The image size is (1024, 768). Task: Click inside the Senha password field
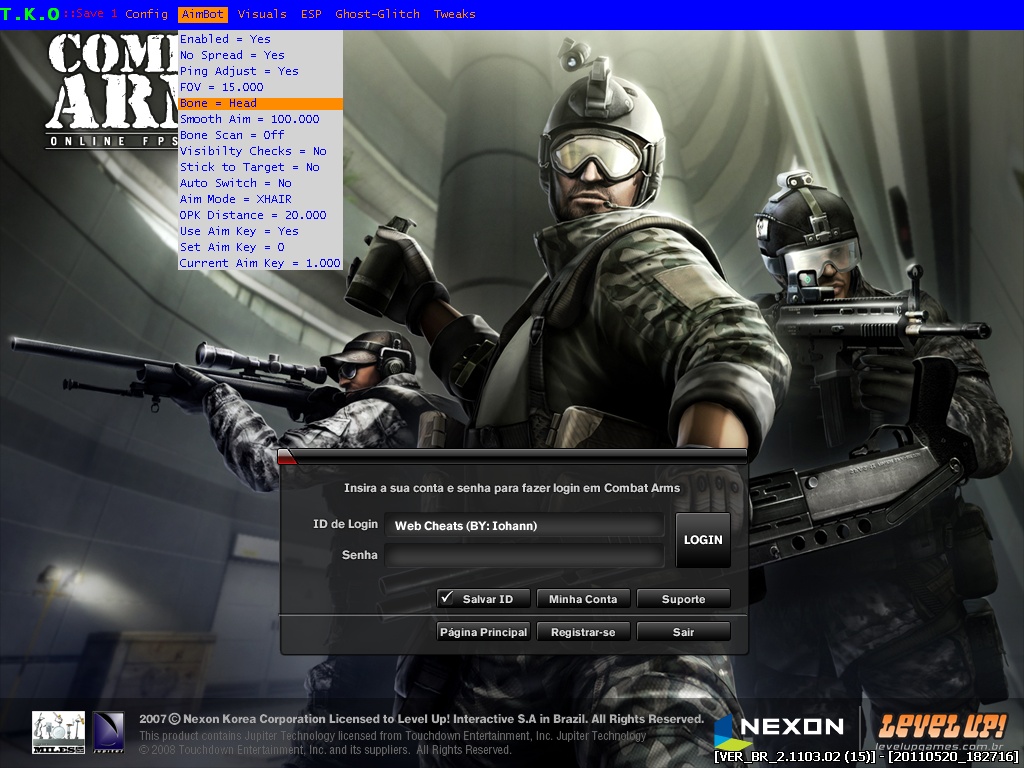tap(525, 556)
